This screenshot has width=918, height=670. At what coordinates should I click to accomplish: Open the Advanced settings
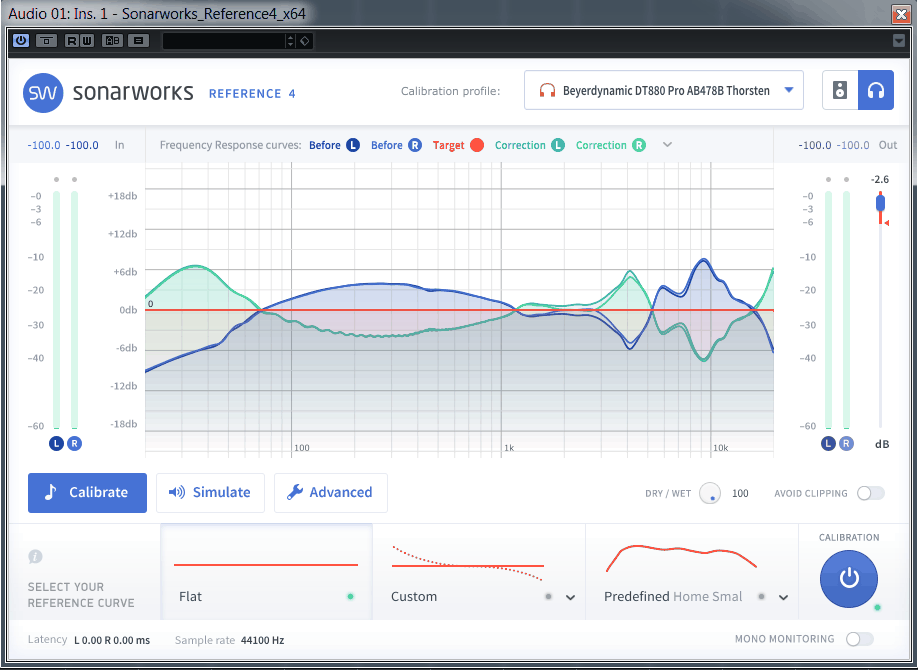(330, 493)
